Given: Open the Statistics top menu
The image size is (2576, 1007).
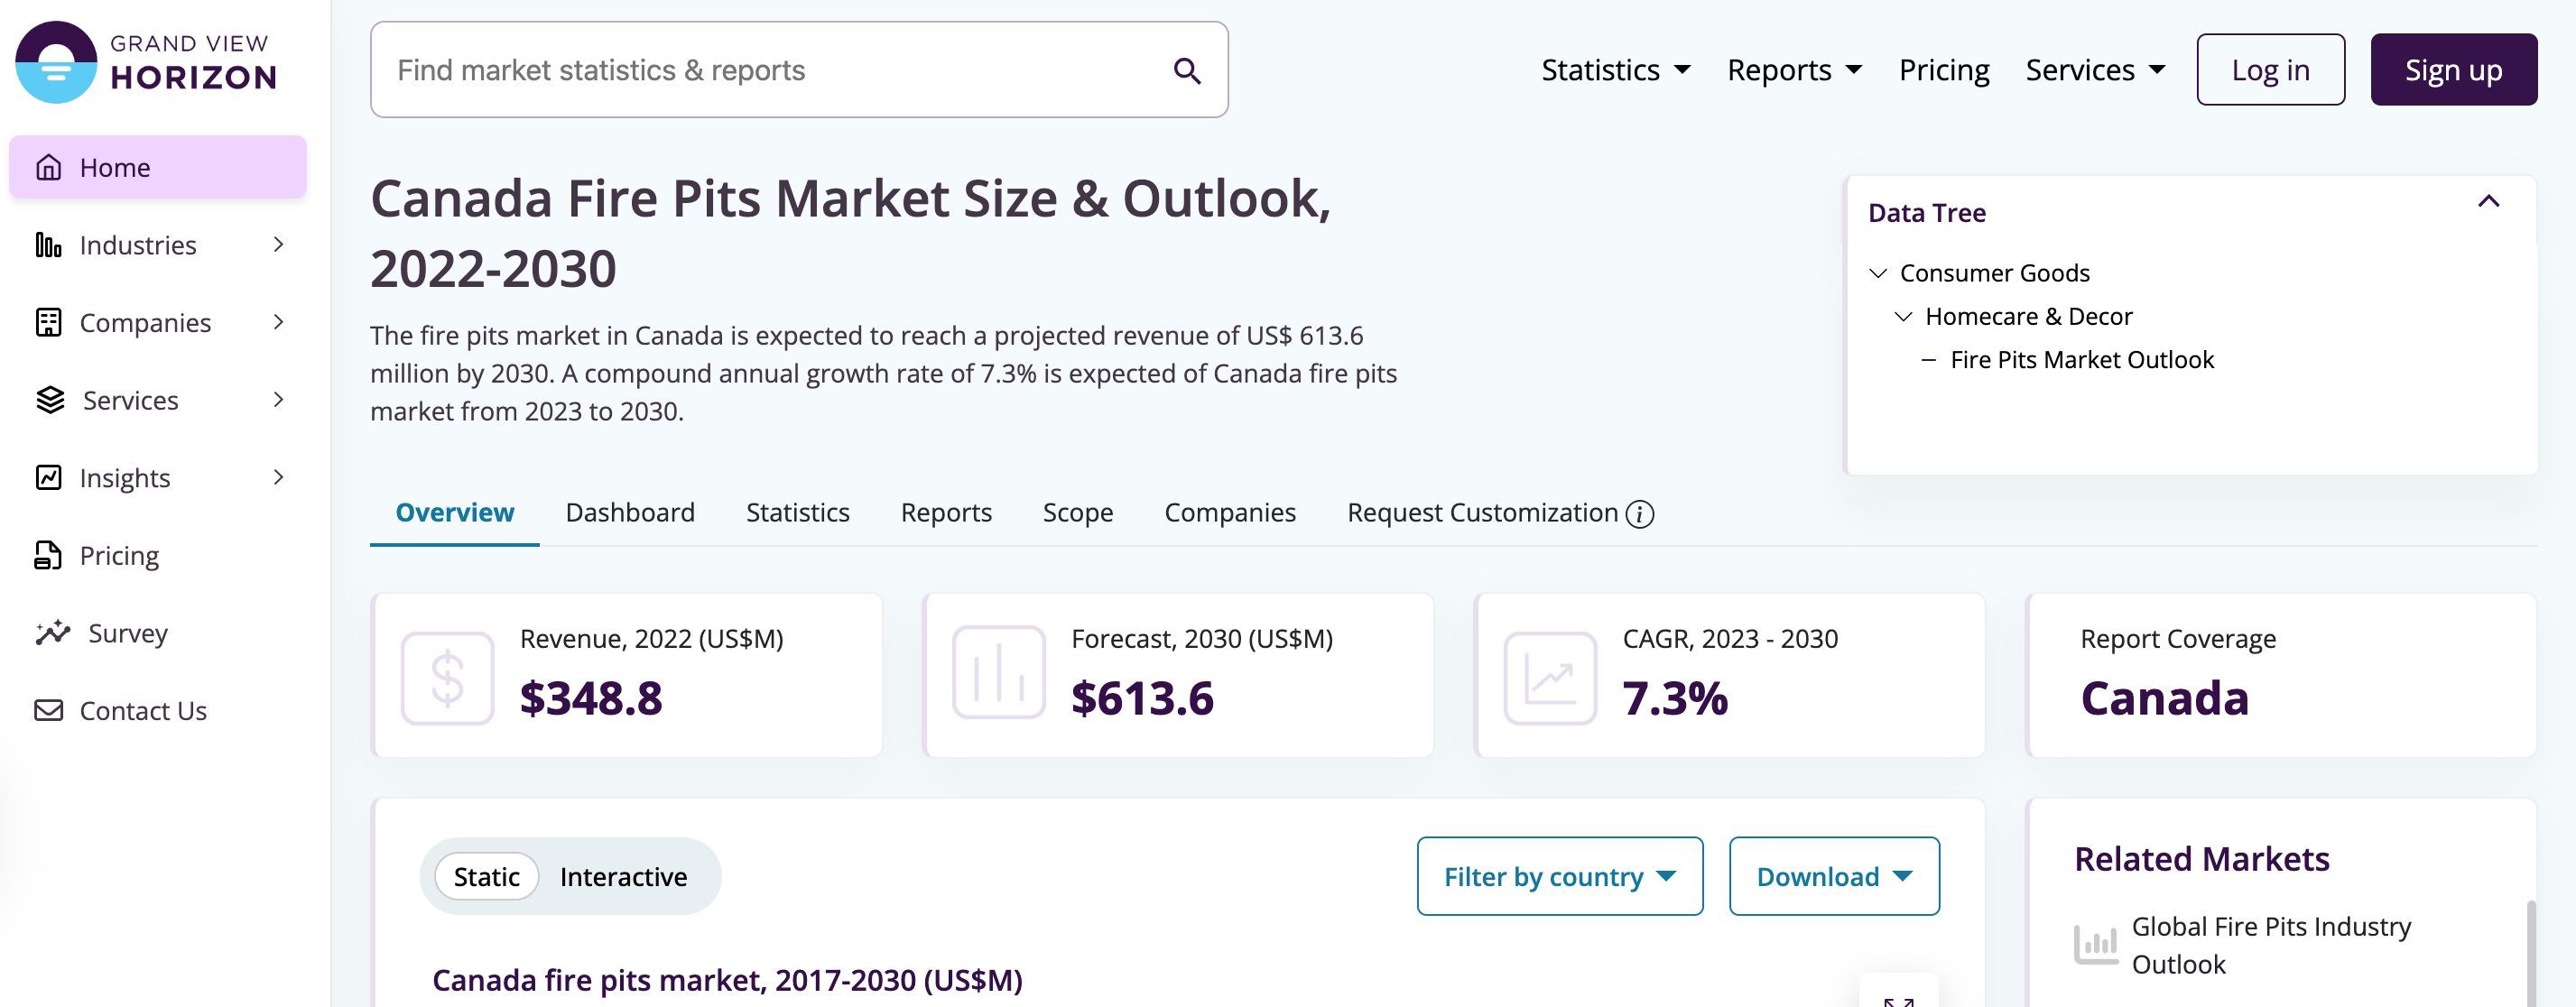Looking at the screenshot, I should 1615,70.
